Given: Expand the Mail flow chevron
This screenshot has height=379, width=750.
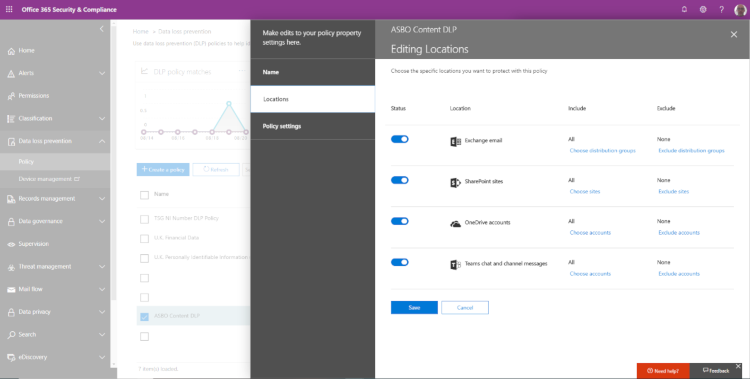Looking at the screenshot, I should [102, 290].
